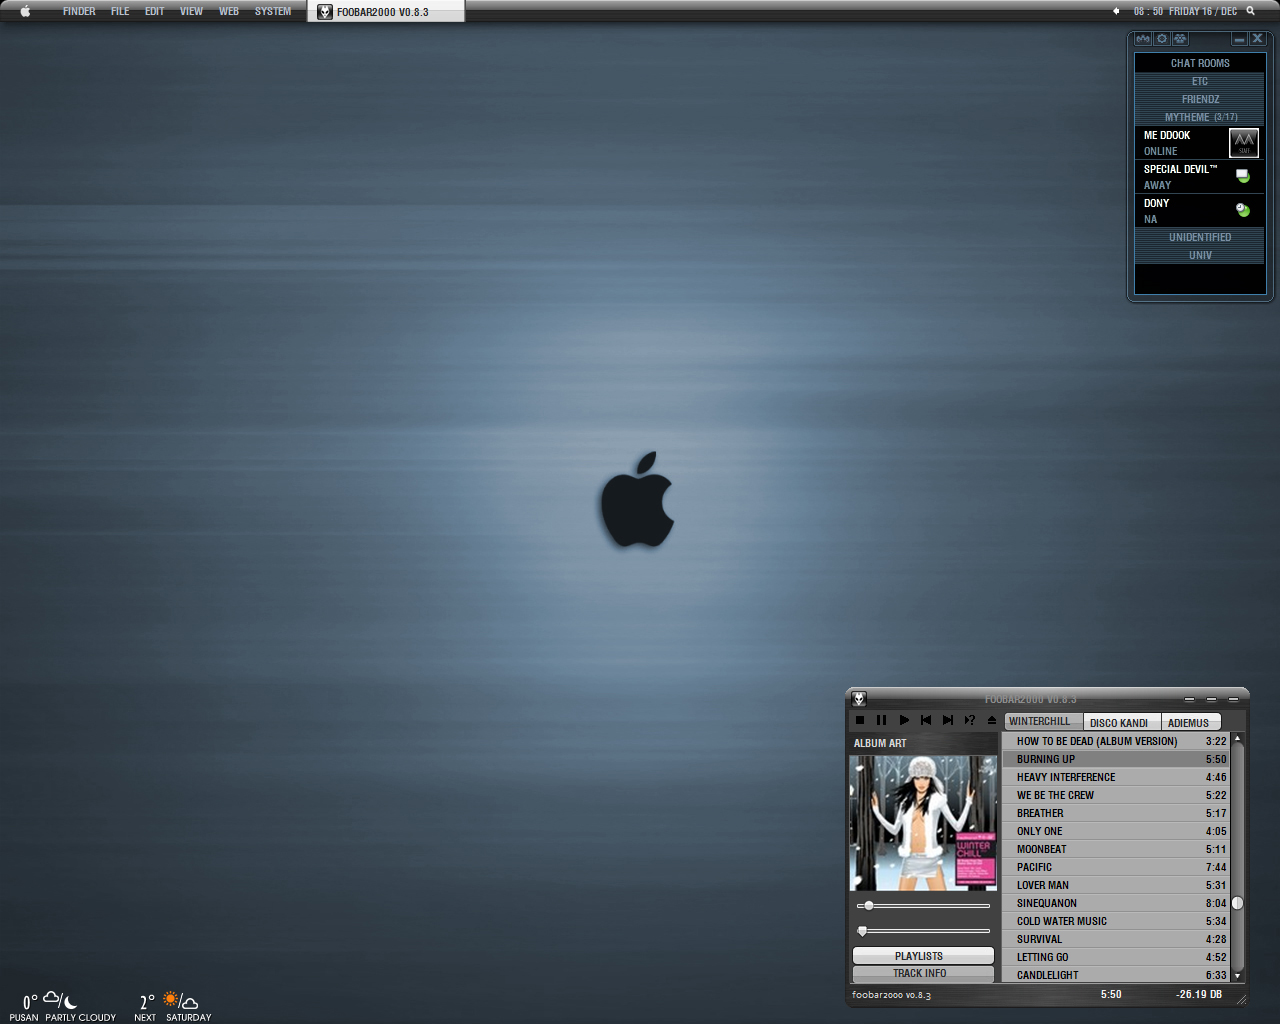This screenshot has height=1024, width=1280.
Task: Click playlist scrollbar down arrow
Action: click(1237, 975)
